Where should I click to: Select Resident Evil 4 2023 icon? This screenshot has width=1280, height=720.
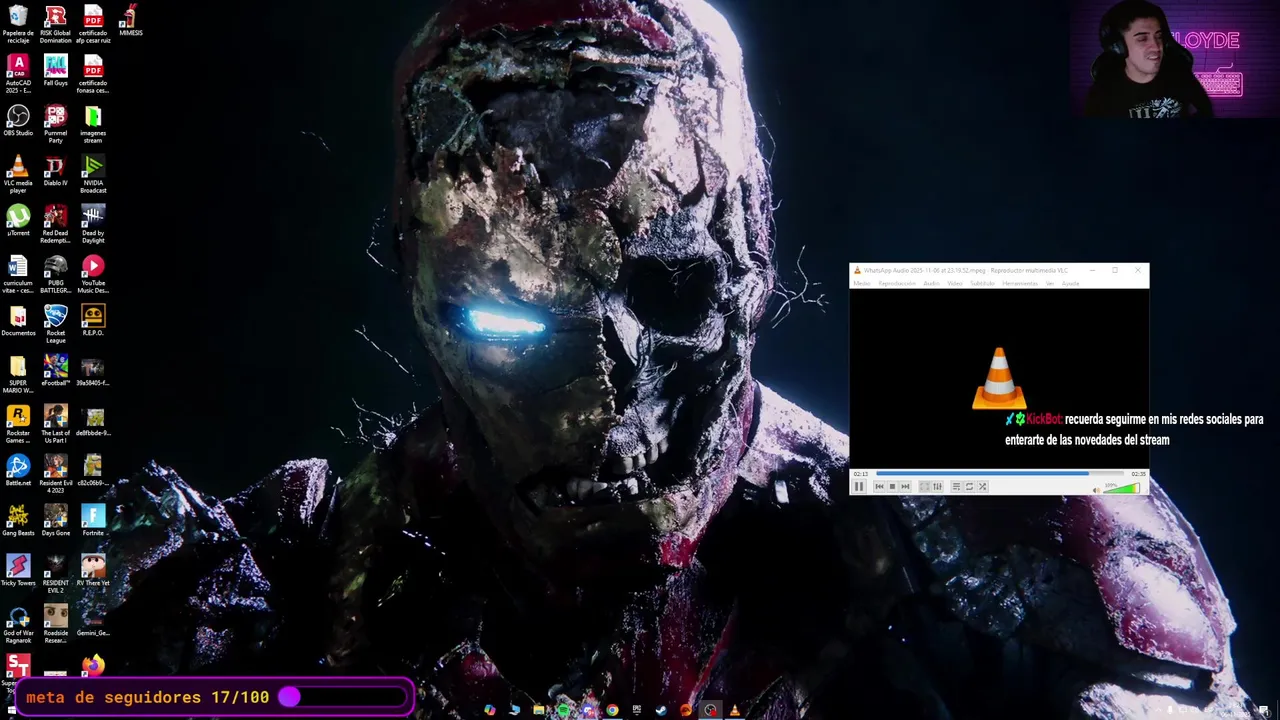click(x=56, y=474)
